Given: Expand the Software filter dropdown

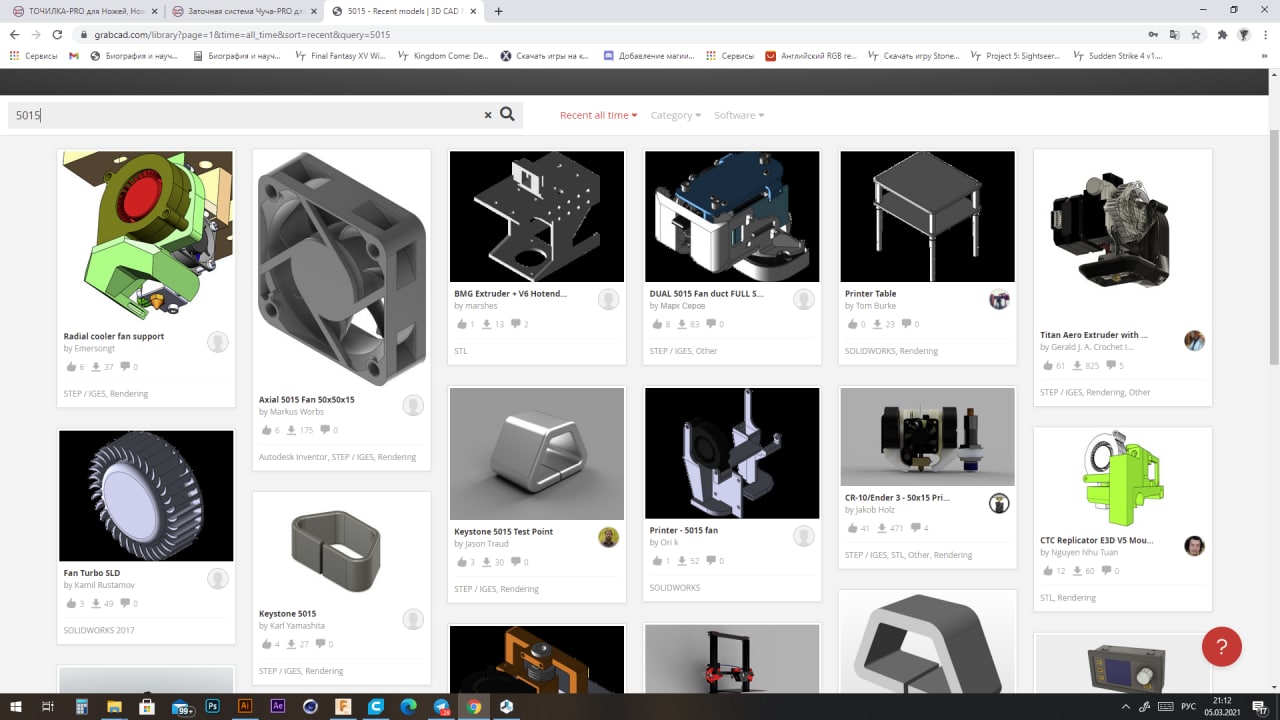Looking at the screenshot, I should coord(738,115).
